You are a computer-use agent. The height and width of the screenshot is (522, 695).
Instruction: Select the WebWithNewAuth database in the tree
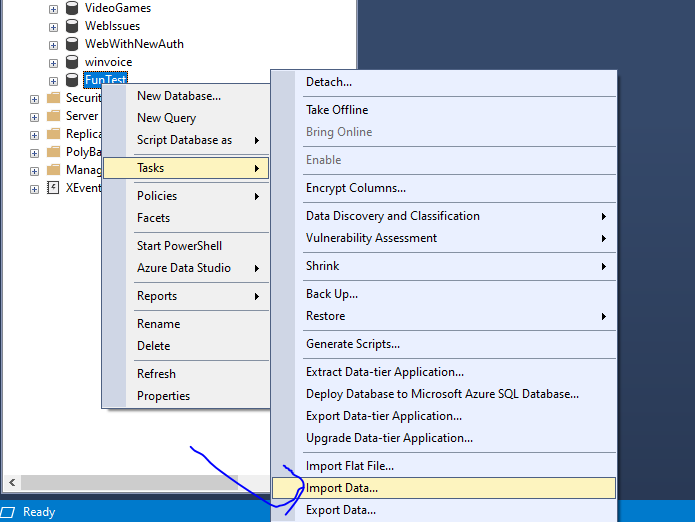tap(134, 44)
